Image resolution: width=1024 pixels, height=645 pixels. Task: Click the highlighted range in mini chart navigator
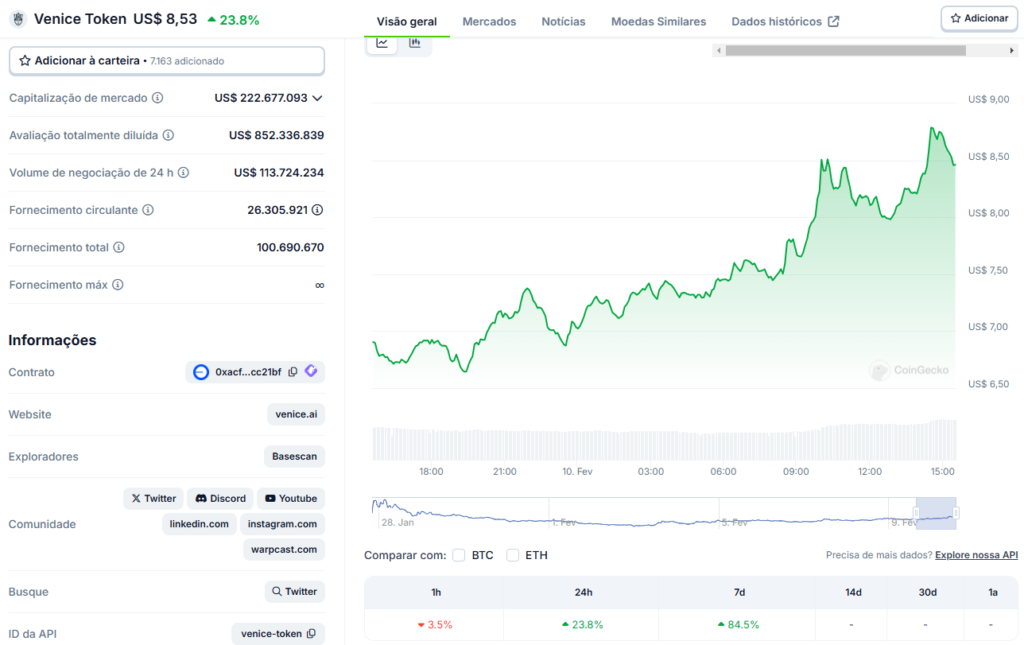[x=936, y=513]
